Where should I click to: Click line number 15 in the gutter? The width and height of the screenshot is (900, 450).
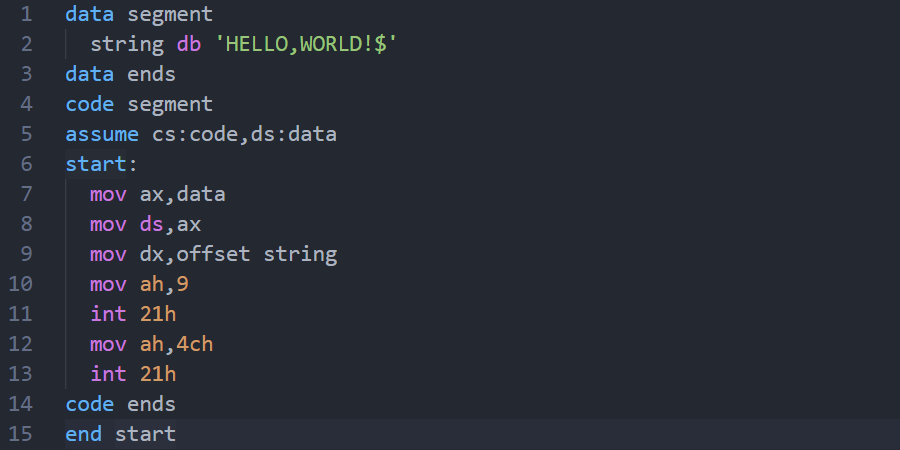pos(20,434)
